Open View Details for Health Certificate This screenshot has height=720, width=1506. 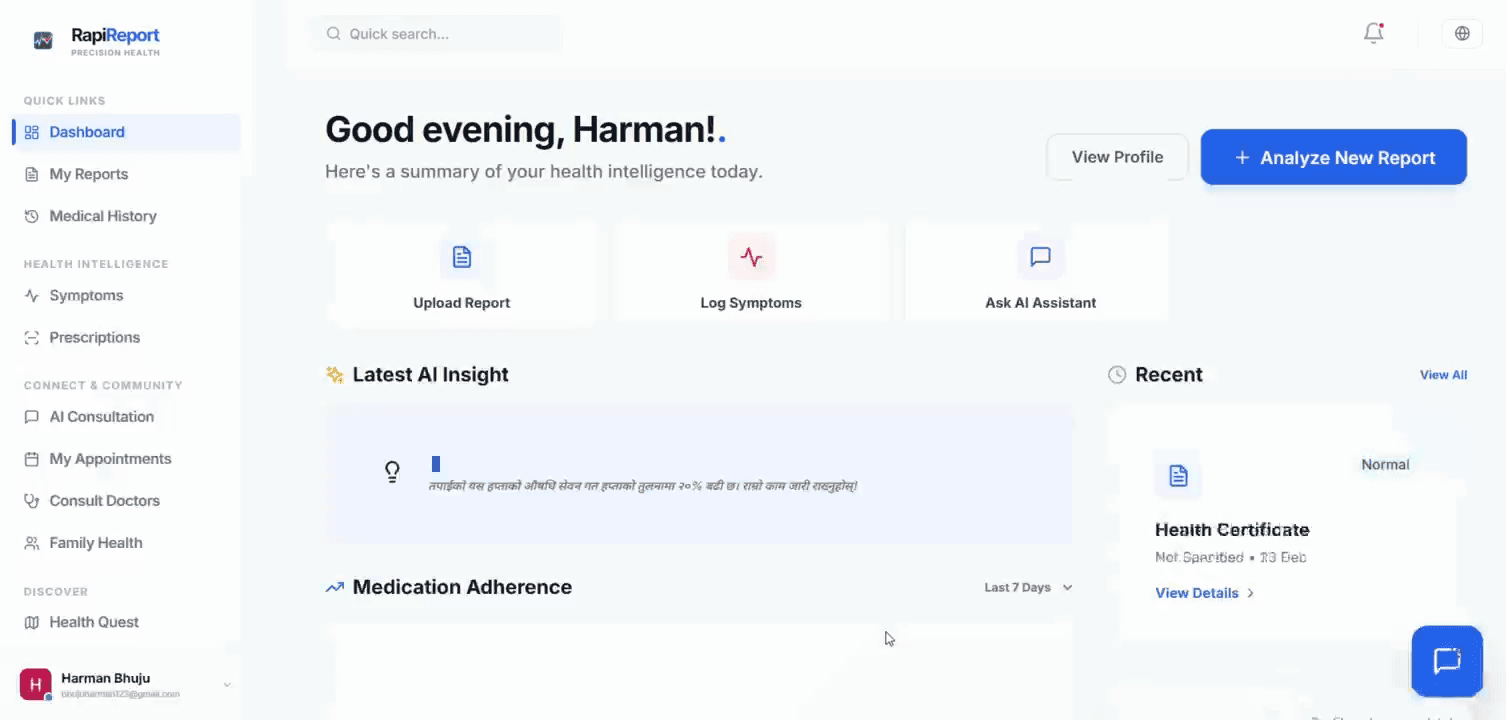(1204, 593)
